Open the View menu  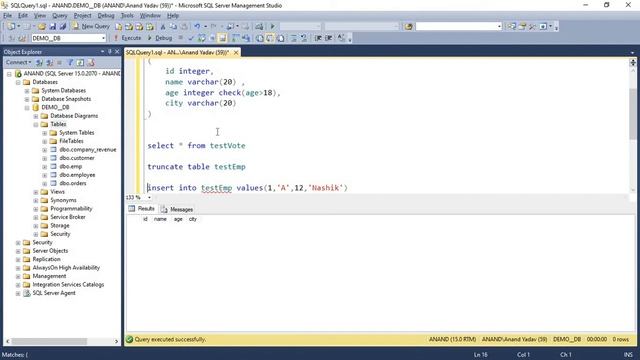40,16
